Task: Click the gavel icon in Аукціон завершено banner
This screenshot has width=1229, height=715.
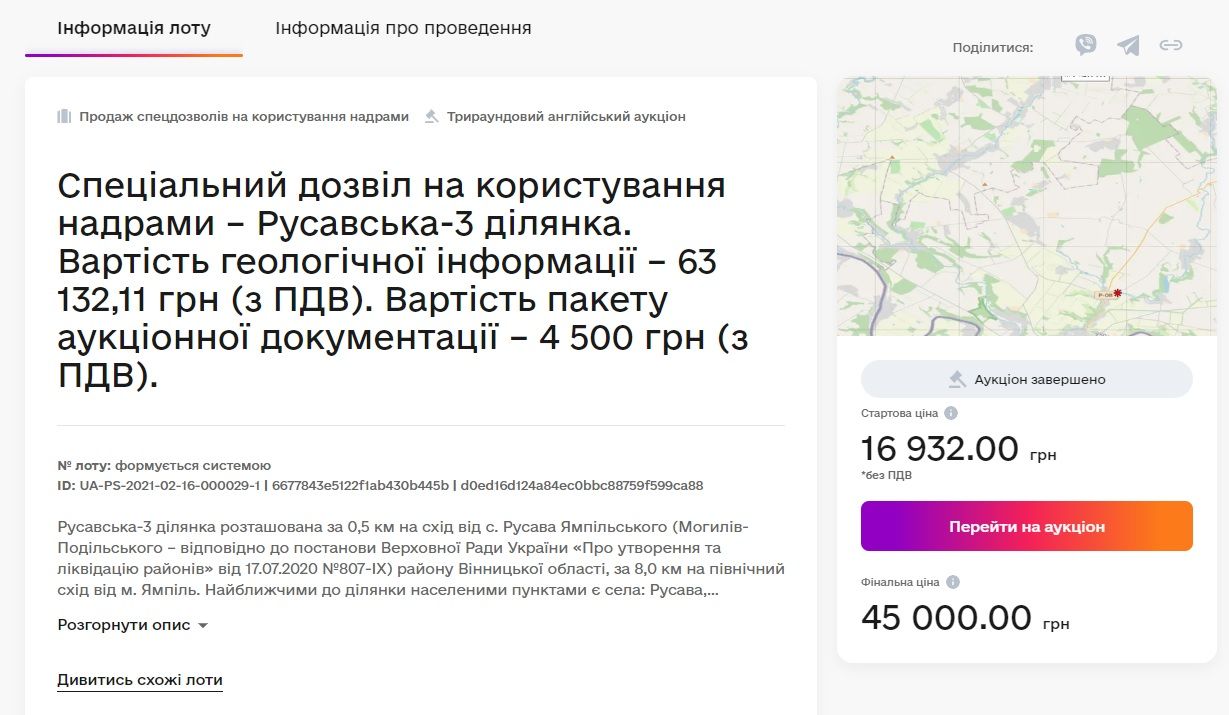Action: 959,379
